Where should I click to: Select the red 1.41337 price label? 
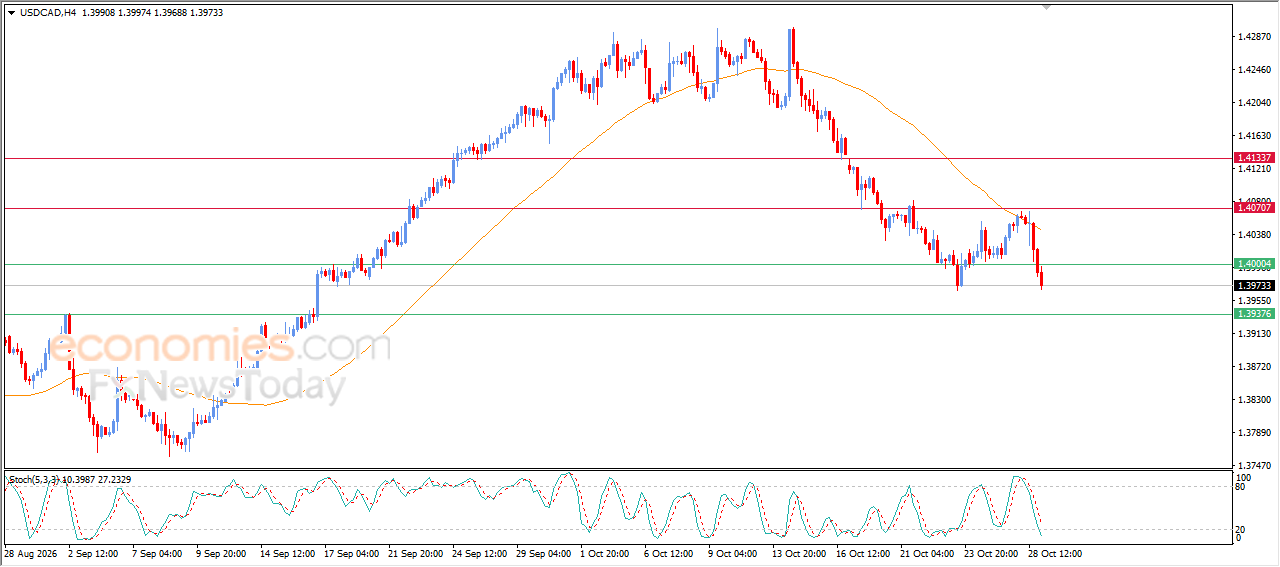pyautogui.click(x=1254, y=158)
